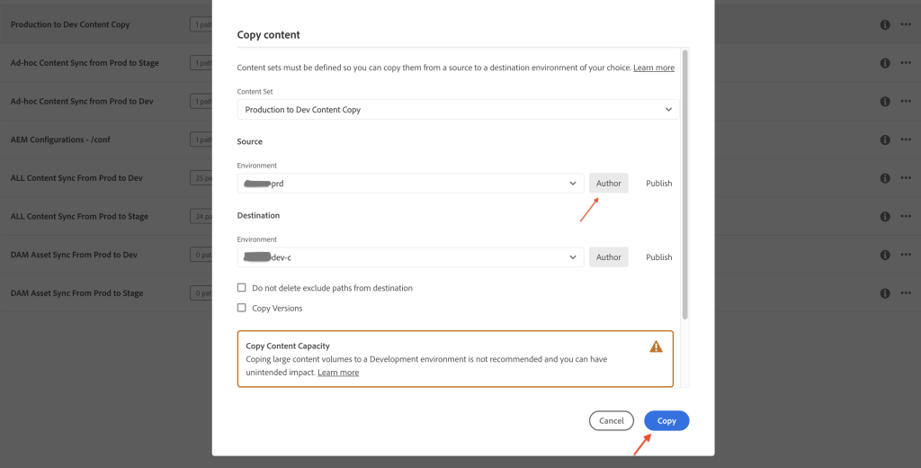Viewport: 921px width, 468px height.
Task: Open actions menu for ALL Content Sync Prod to Stage
Action: (x=905, y=216)
